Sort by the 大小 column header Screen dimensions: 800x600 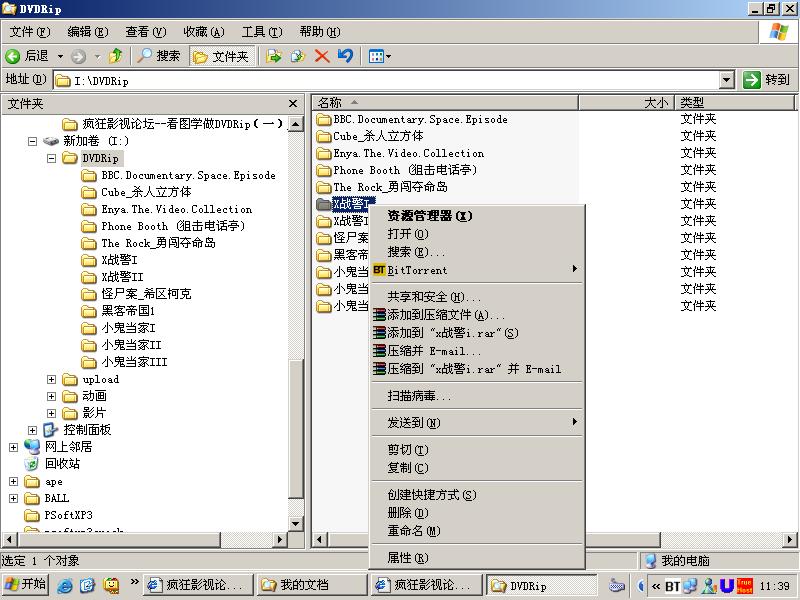point(627,103)
